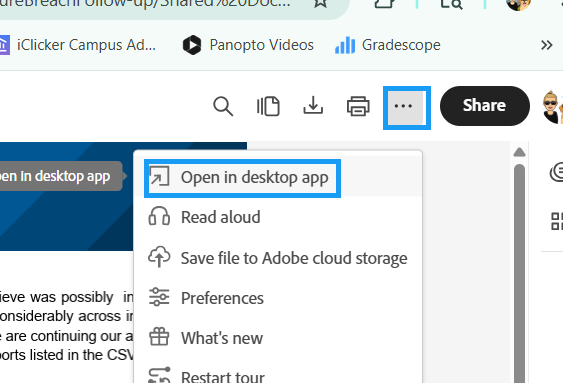
Task: Open Gradescope bookmark
Action: point(388,45)
